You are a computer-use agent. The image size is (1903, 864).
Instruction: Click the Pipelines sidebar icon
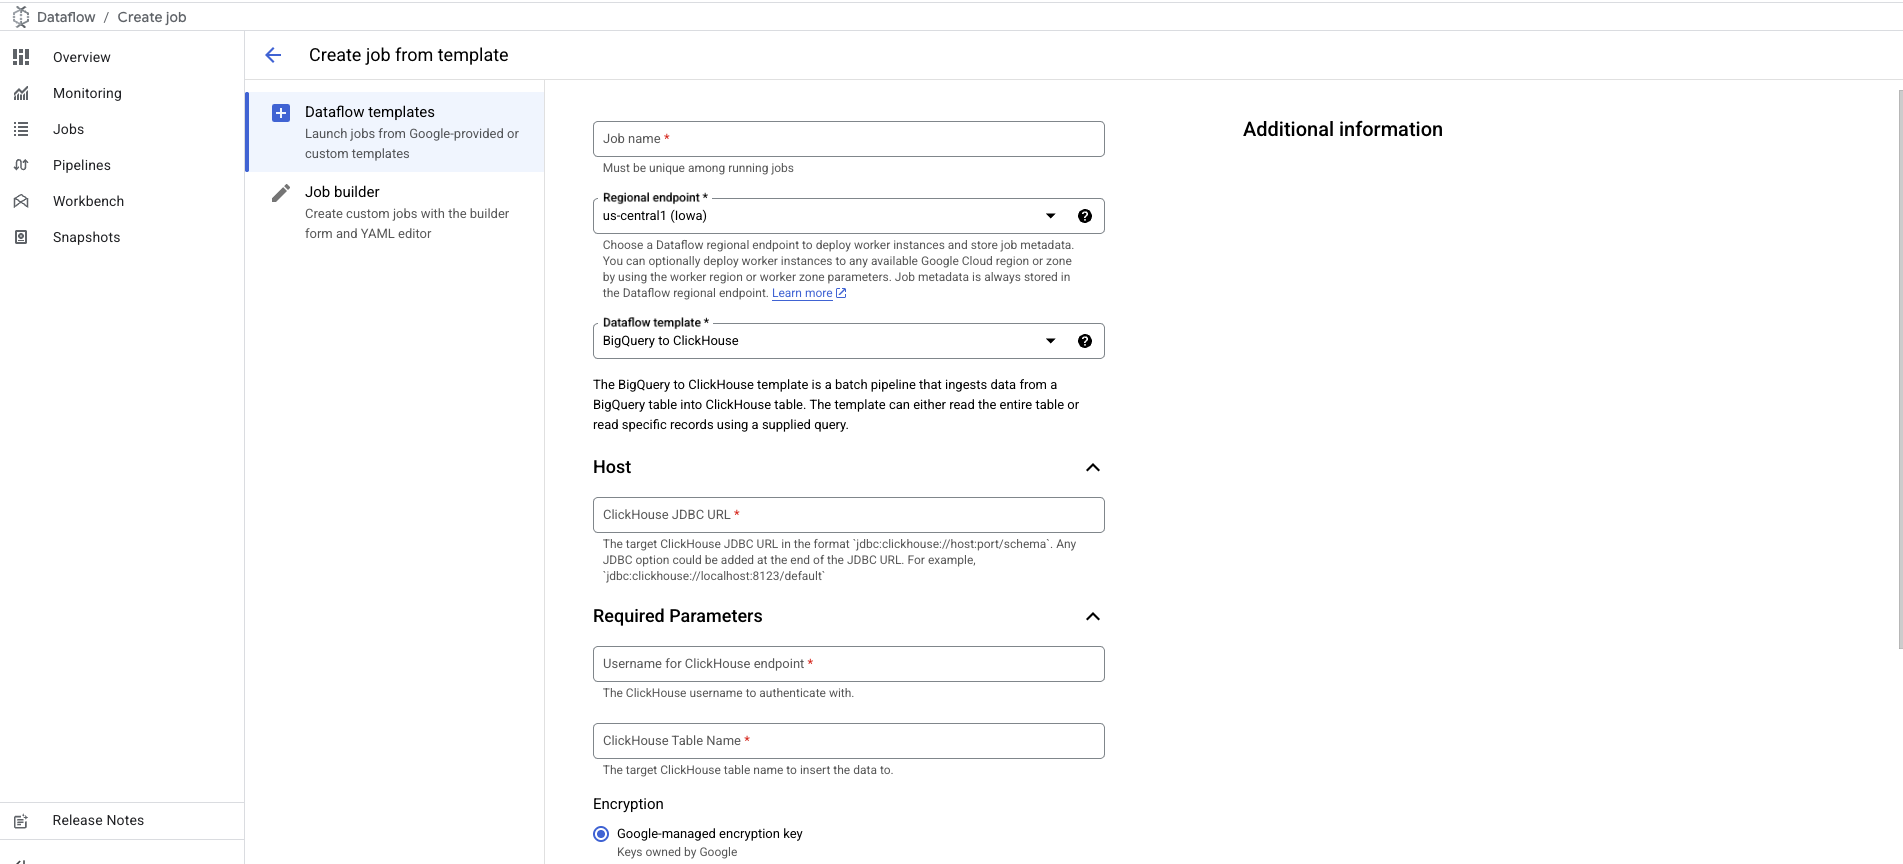click(x=21, y=165)
